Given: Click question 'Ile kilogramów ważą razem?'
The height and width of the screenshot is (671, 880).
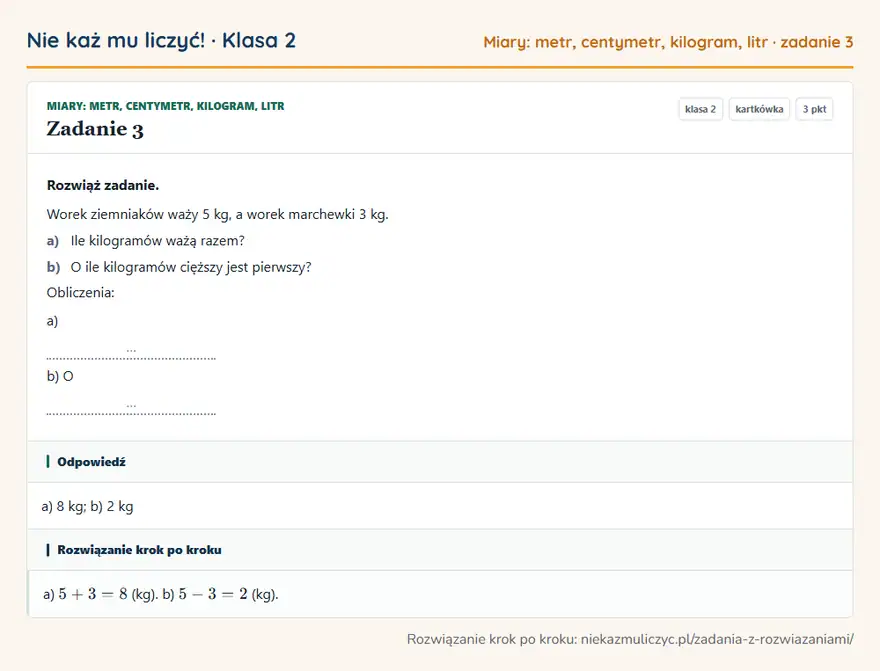Looking at the screenshot, I should click(x=158, y=241).
